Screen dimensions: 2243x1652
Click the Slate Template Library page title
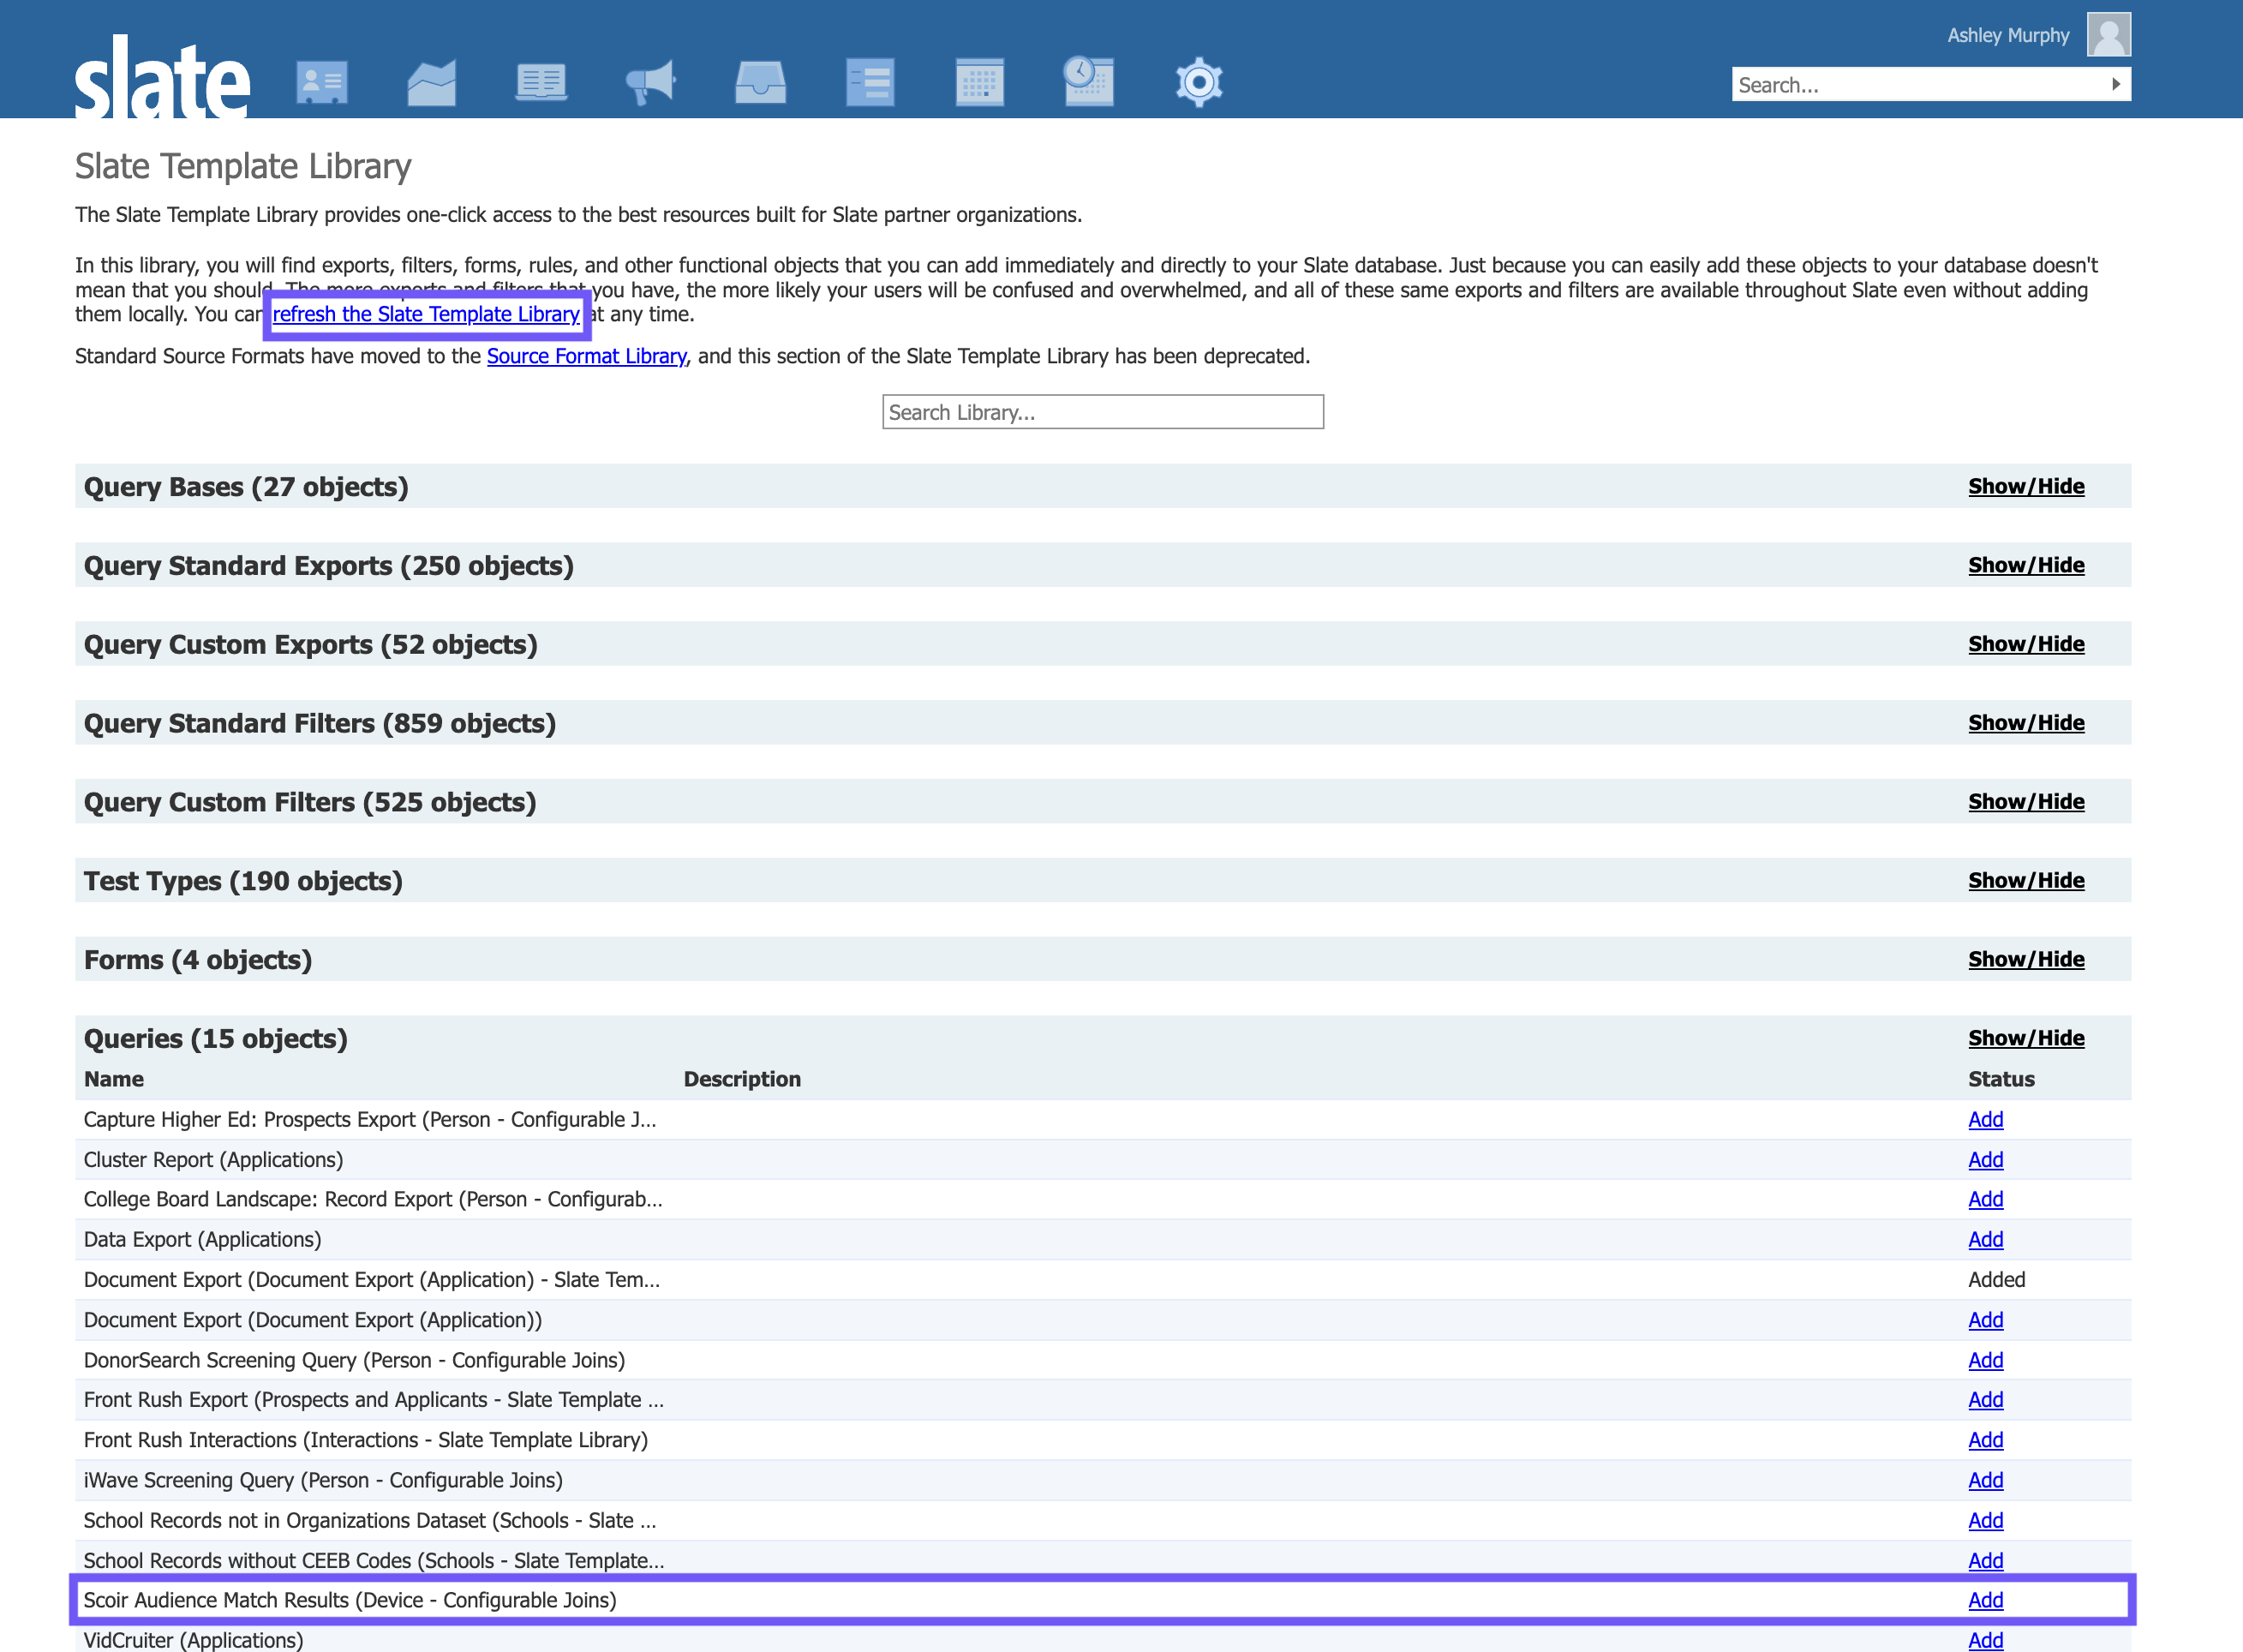click(243, 166)
